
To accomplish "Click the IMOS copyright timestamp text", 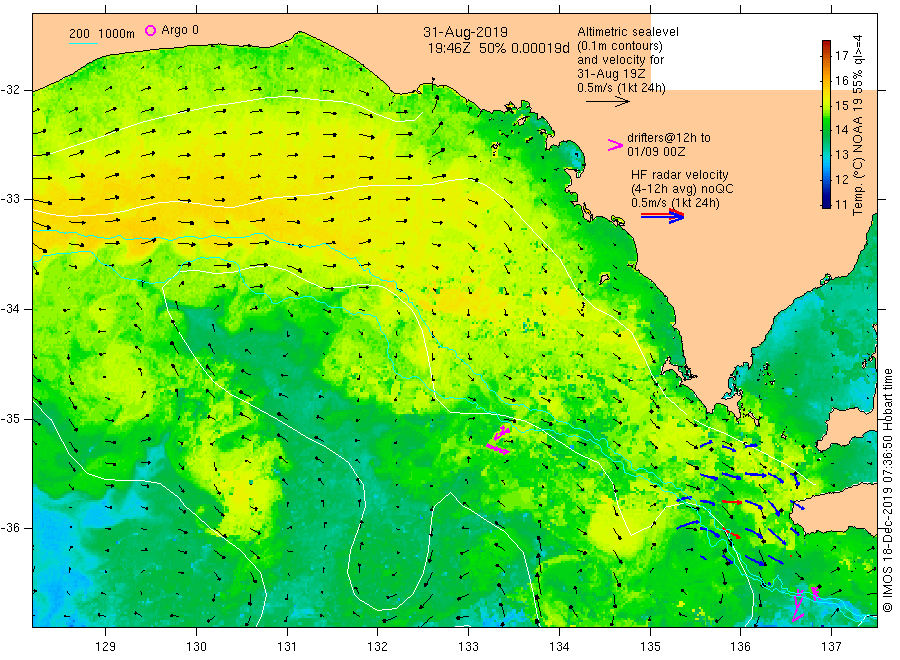I will click(888, 490).
